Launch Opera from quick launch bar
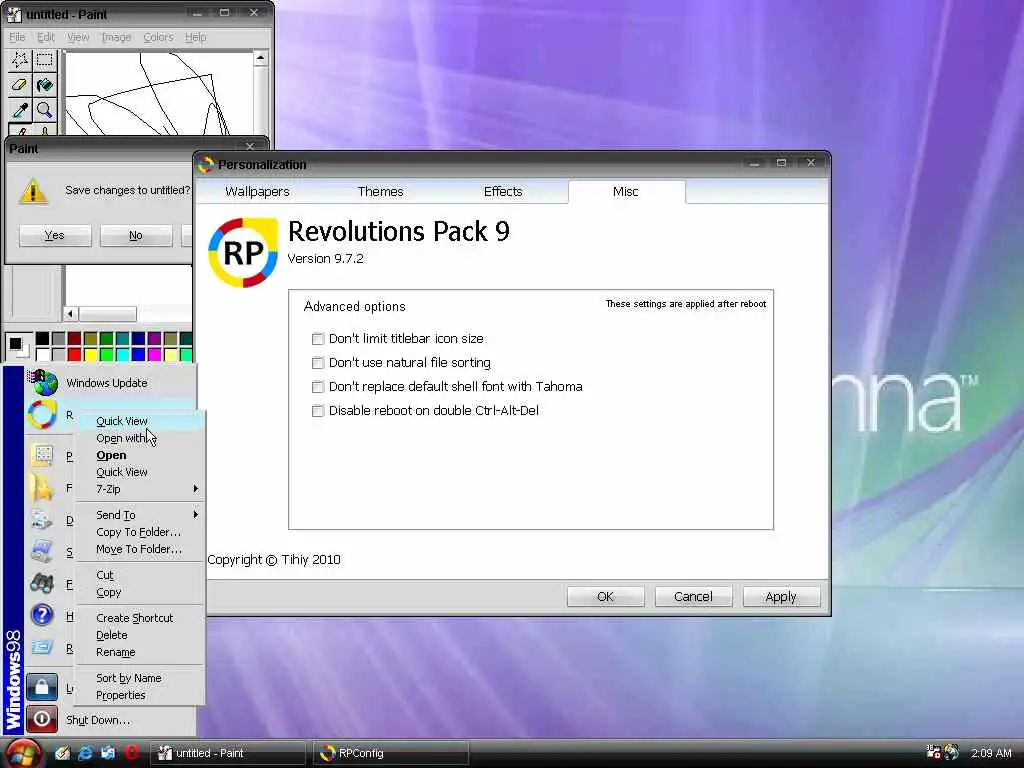 (x=132, y=753)
